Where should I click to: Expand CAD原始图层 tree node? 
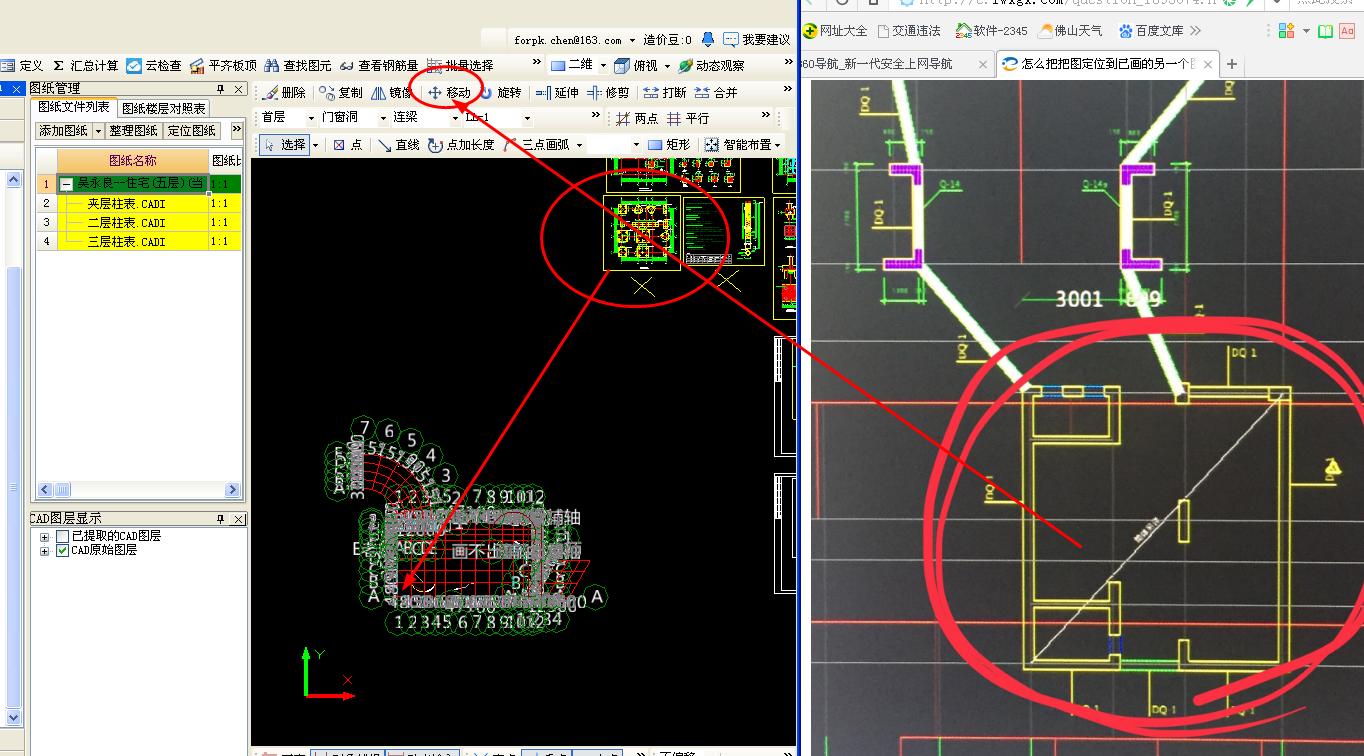pyautogui.click(x=44, y=551)
